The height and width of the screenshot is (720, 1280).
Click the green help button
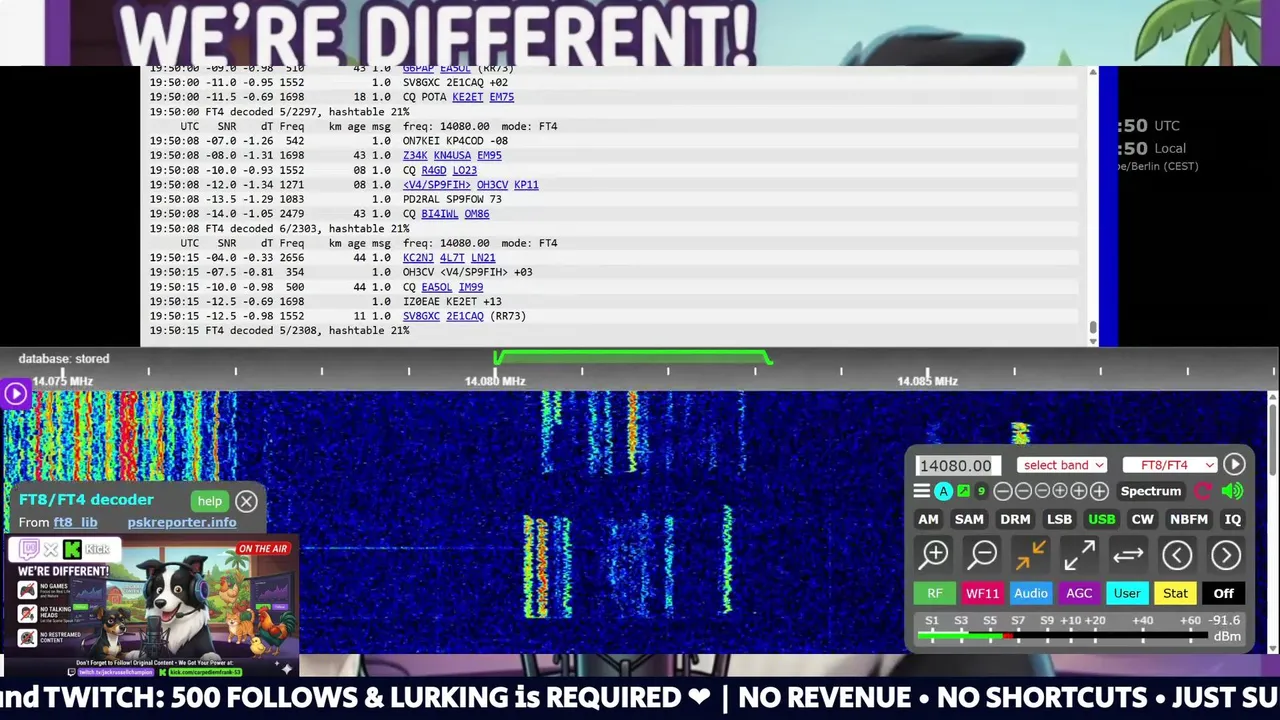pos(210,501)
